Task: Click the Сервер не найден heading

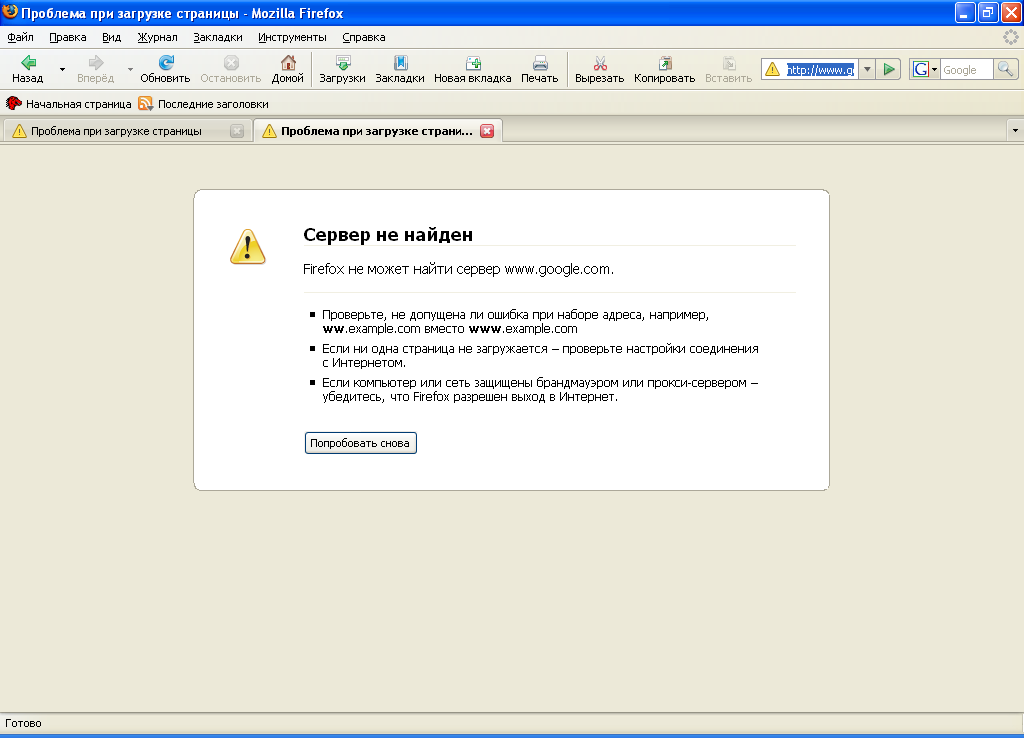Action: (x=388, y=234)
